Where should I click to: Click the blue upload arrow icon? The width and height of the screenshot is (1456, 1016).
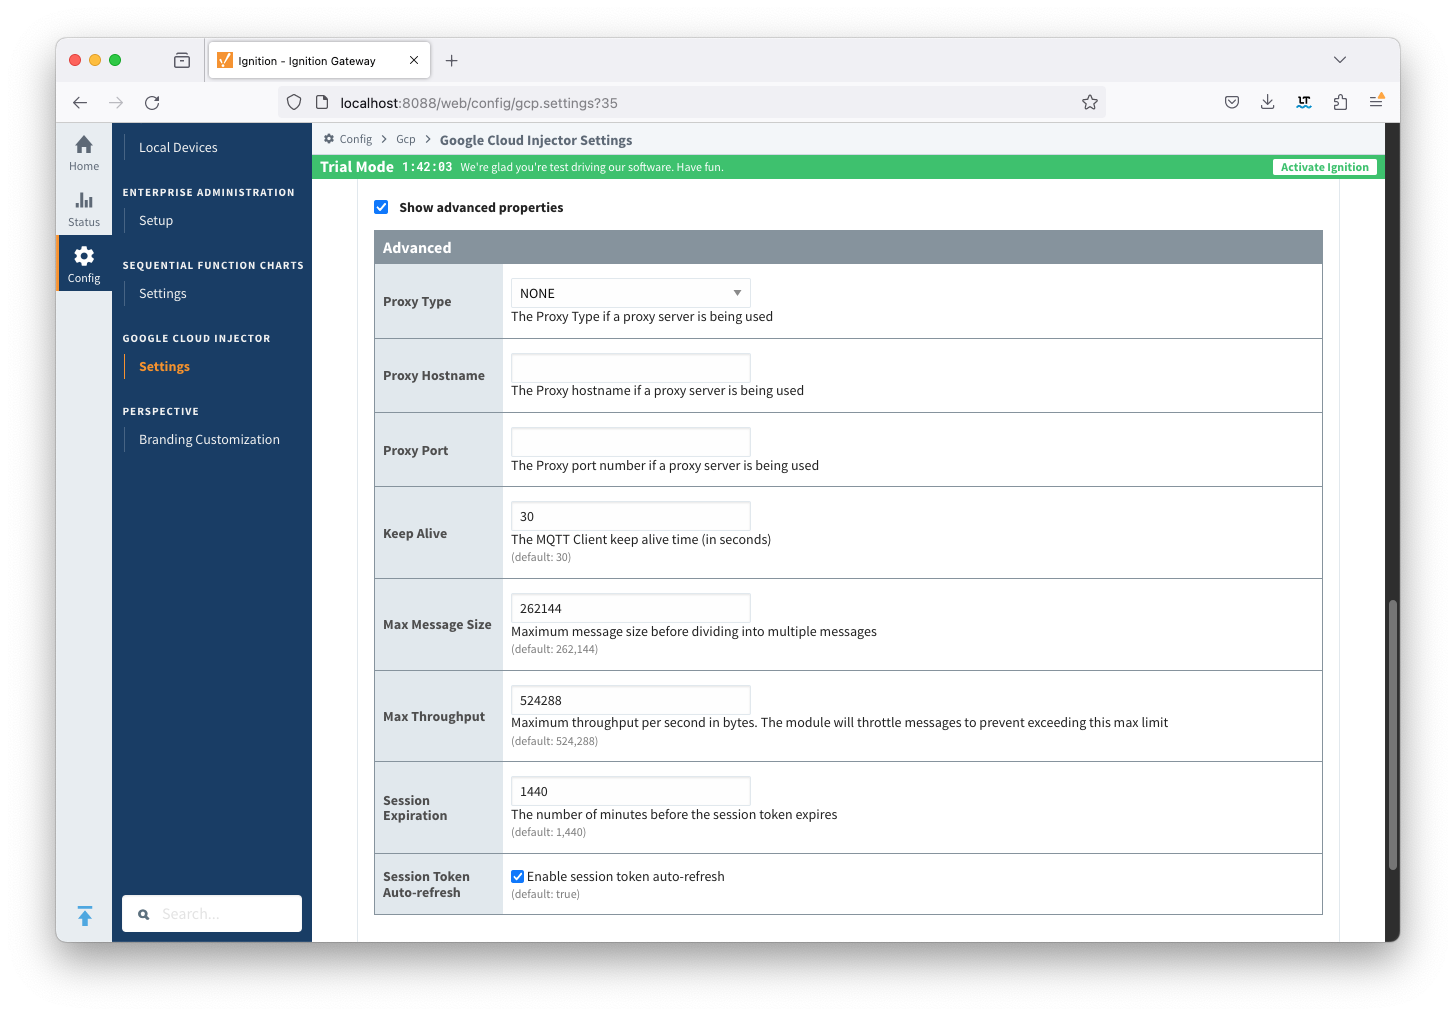click(x=85, y=915)
